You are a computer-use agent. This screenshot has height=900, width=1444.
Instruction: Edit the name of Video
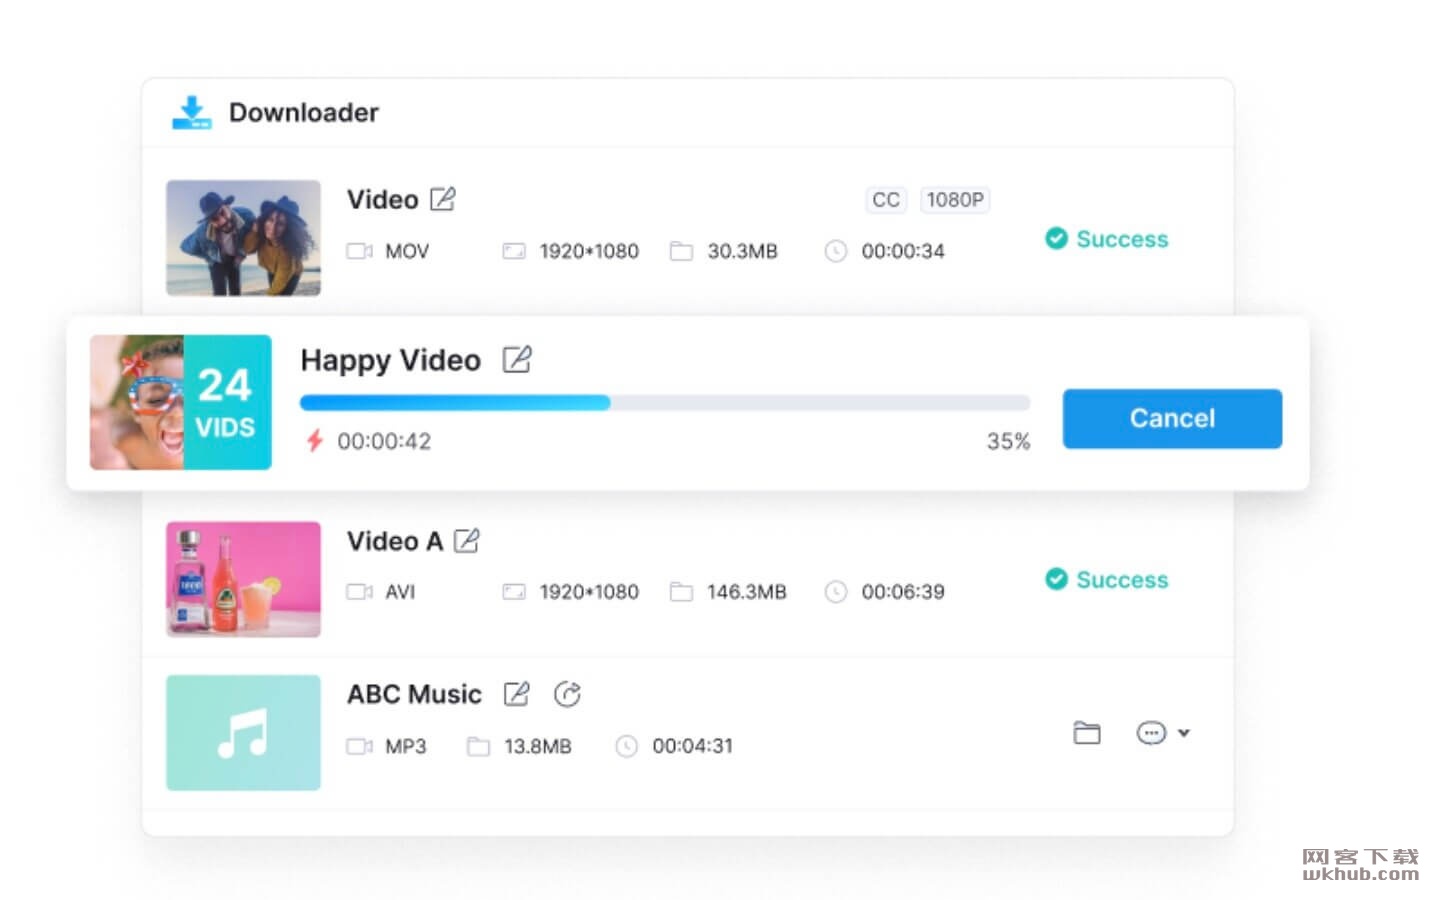point(443,199)
